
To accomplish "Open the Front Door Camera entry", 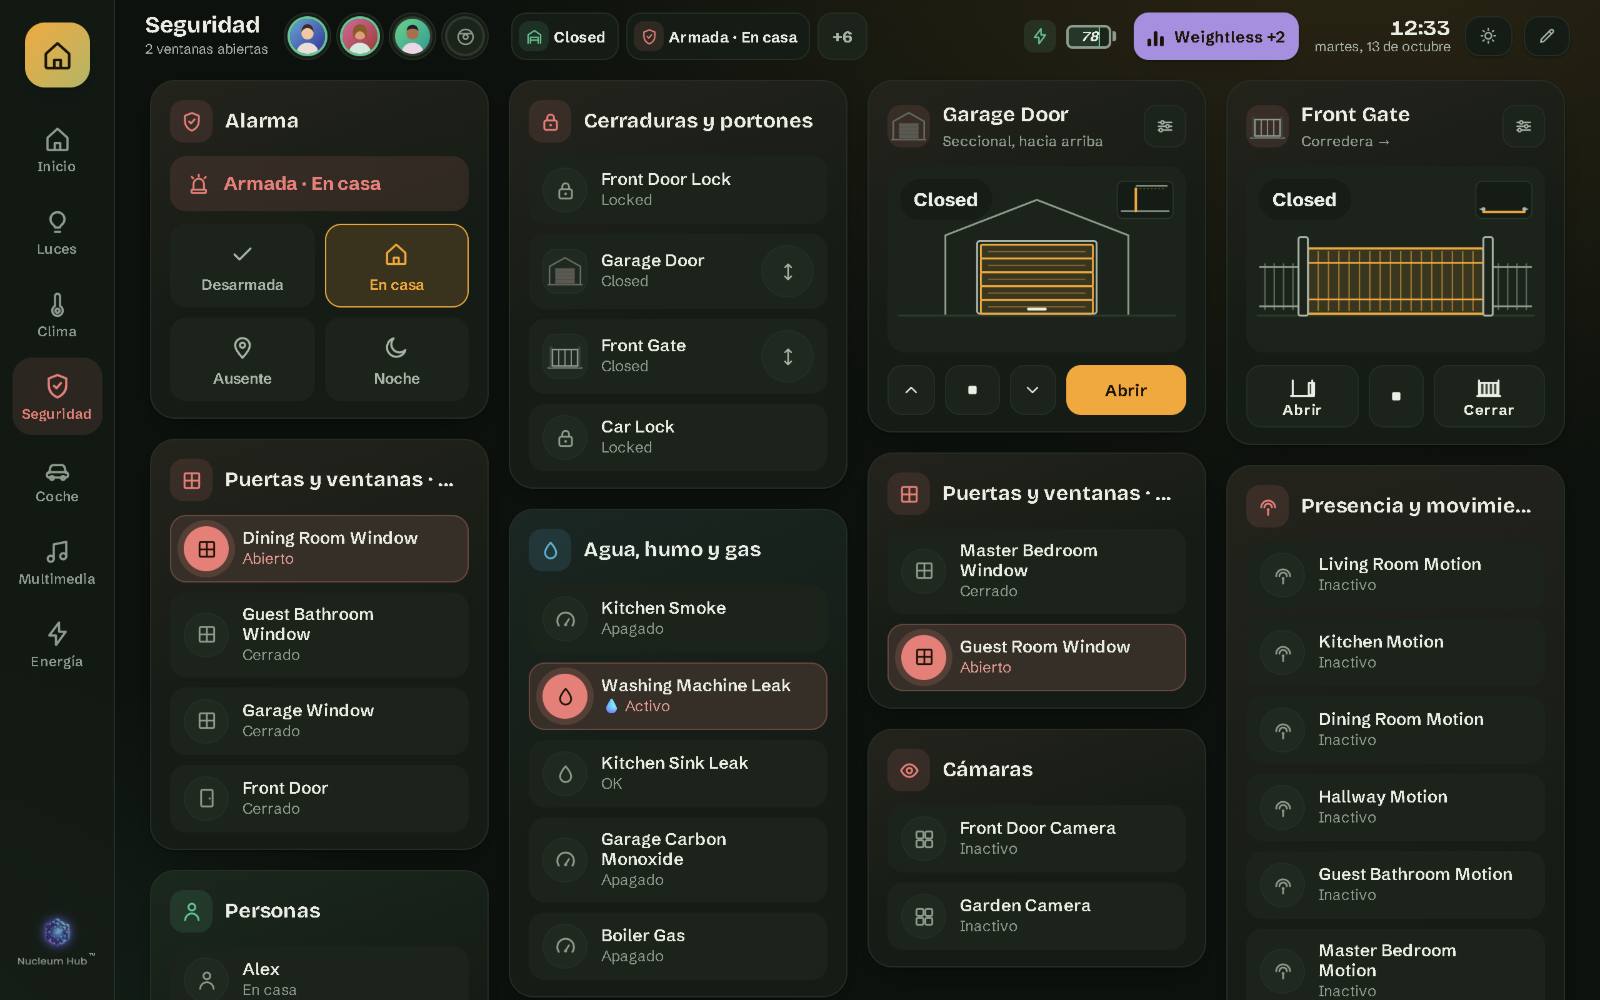I will (1037, 838).
